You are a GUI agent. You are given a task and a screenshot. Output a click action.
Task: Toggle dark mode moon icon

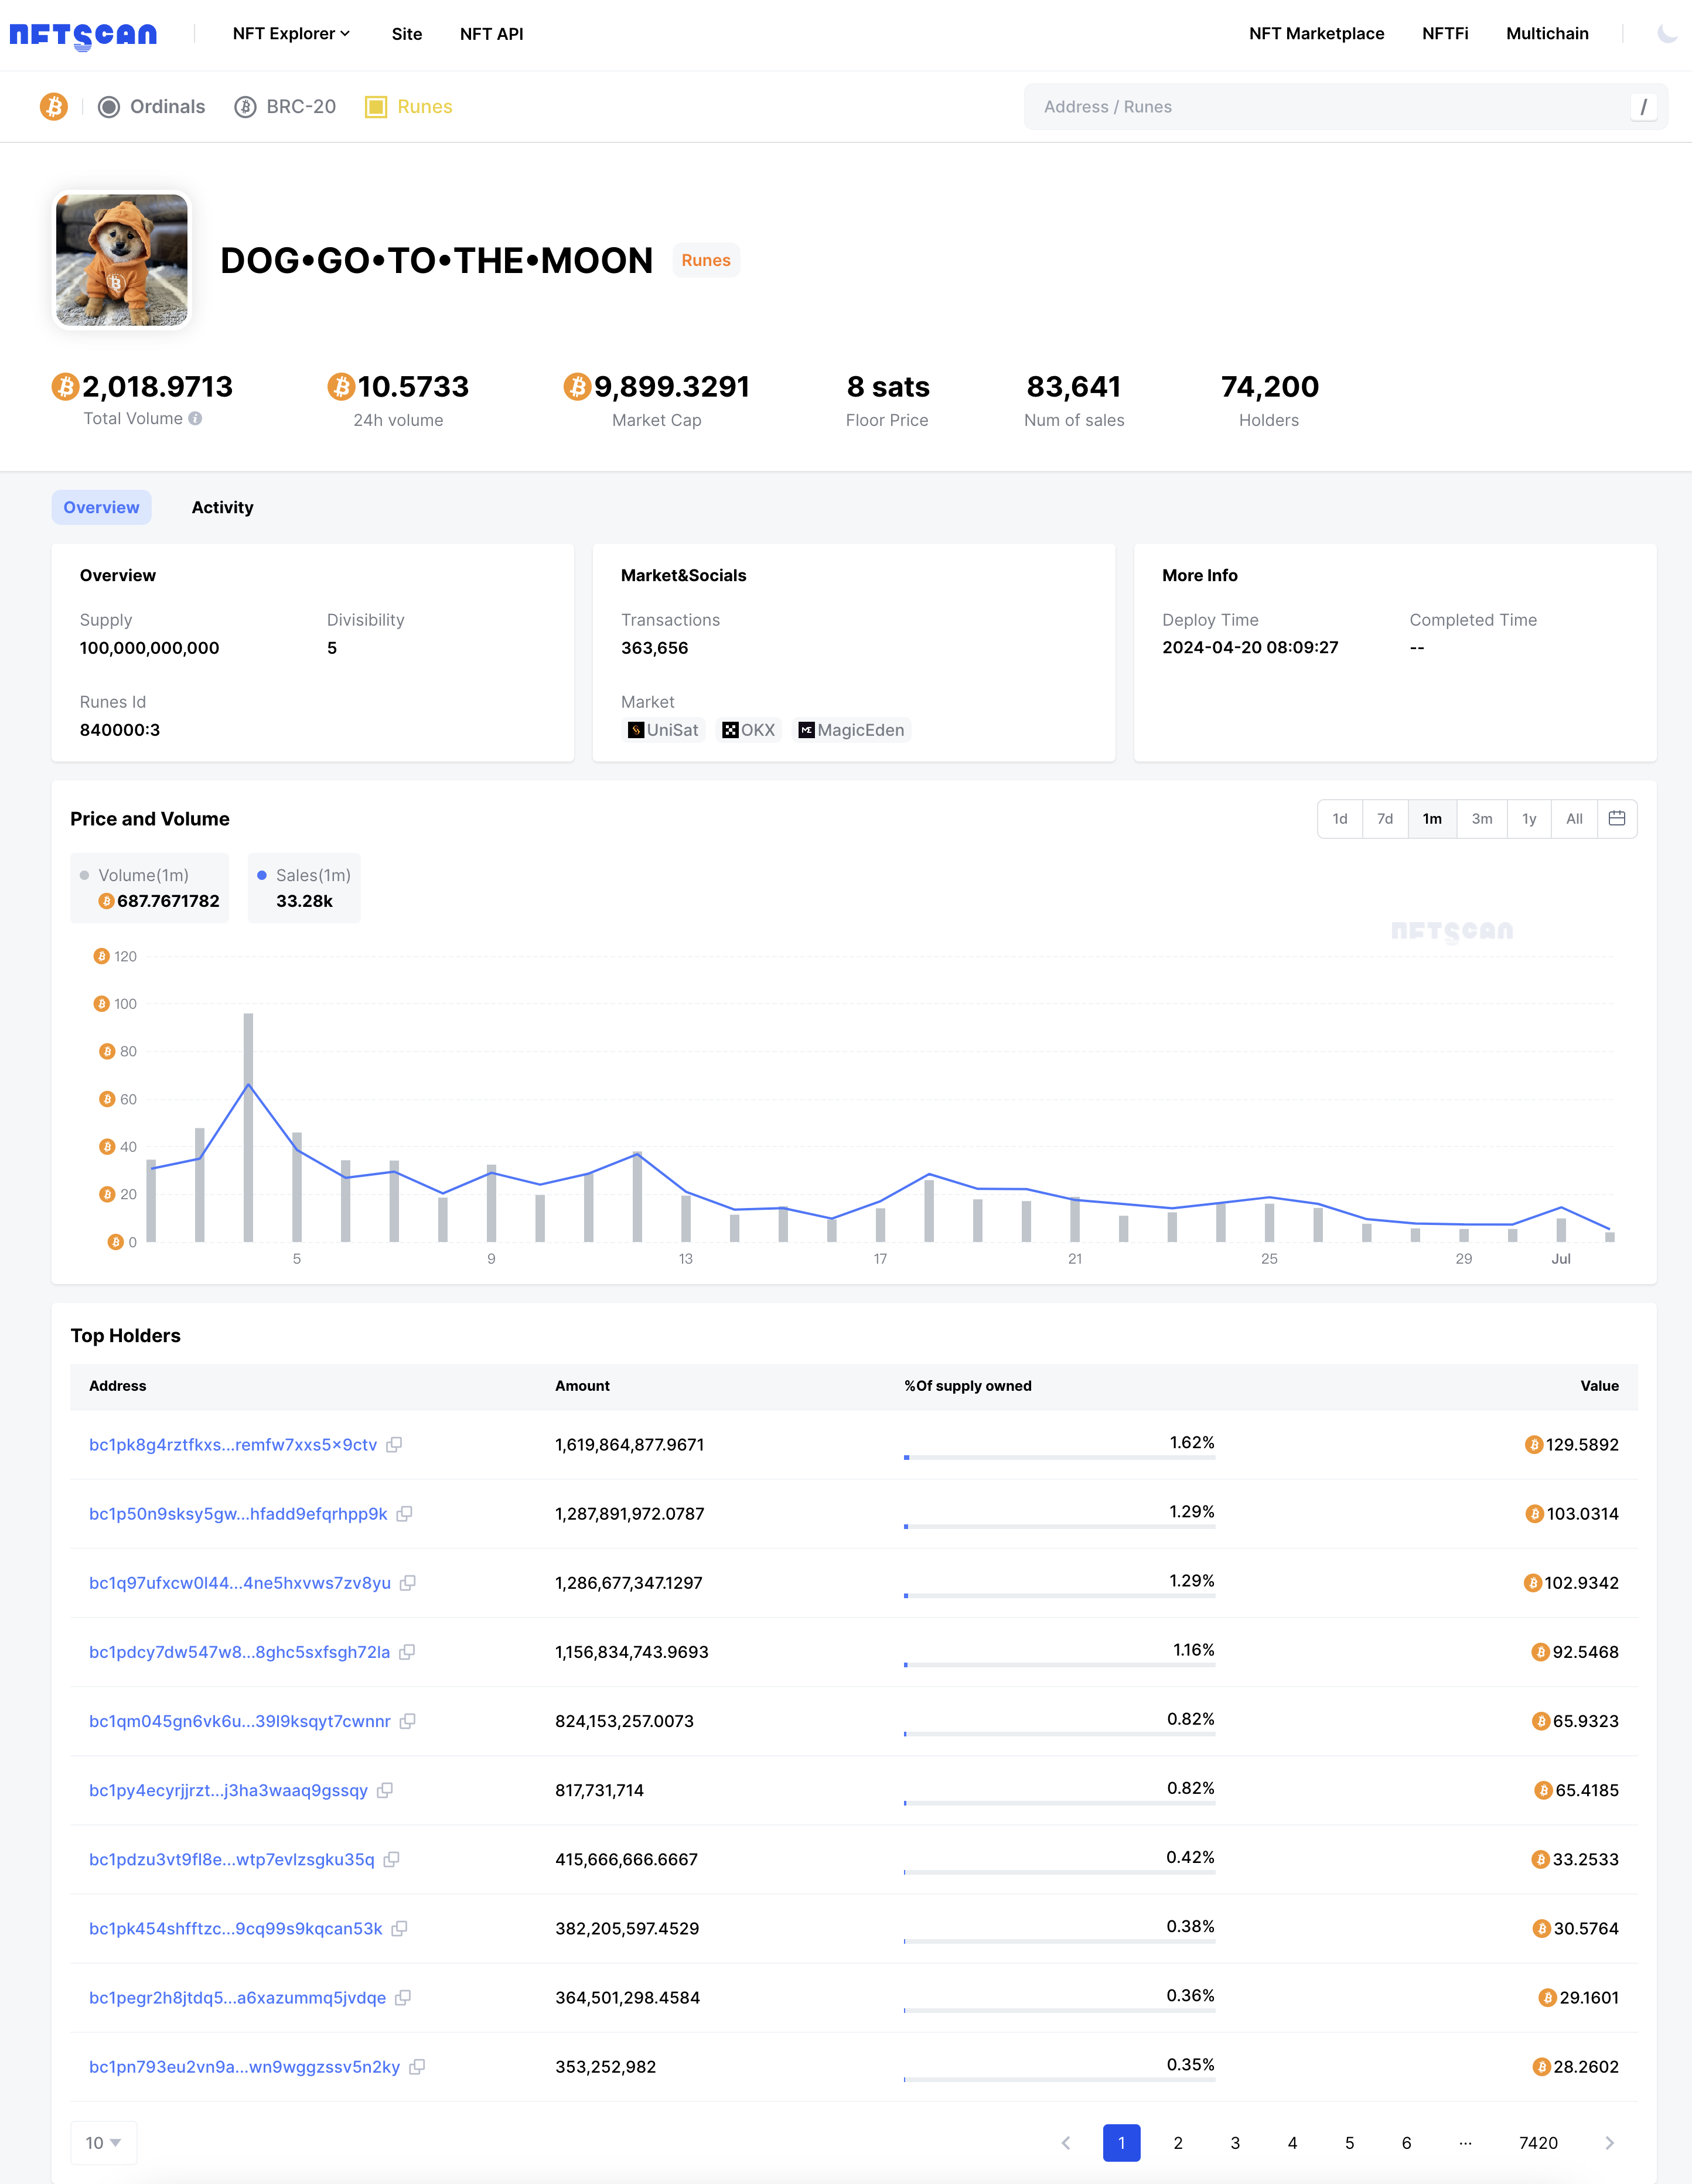(x=1666, y=34)
